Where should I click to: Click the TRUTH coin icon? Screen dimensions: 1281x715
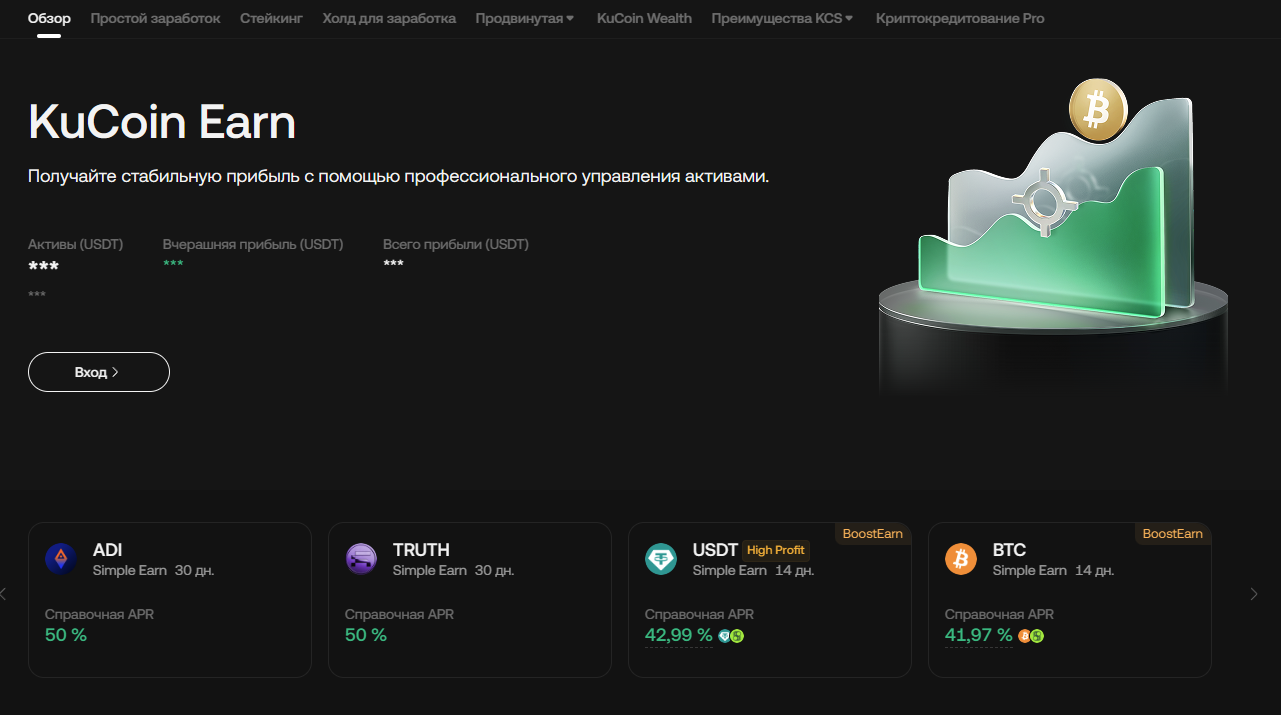(361, 559)
